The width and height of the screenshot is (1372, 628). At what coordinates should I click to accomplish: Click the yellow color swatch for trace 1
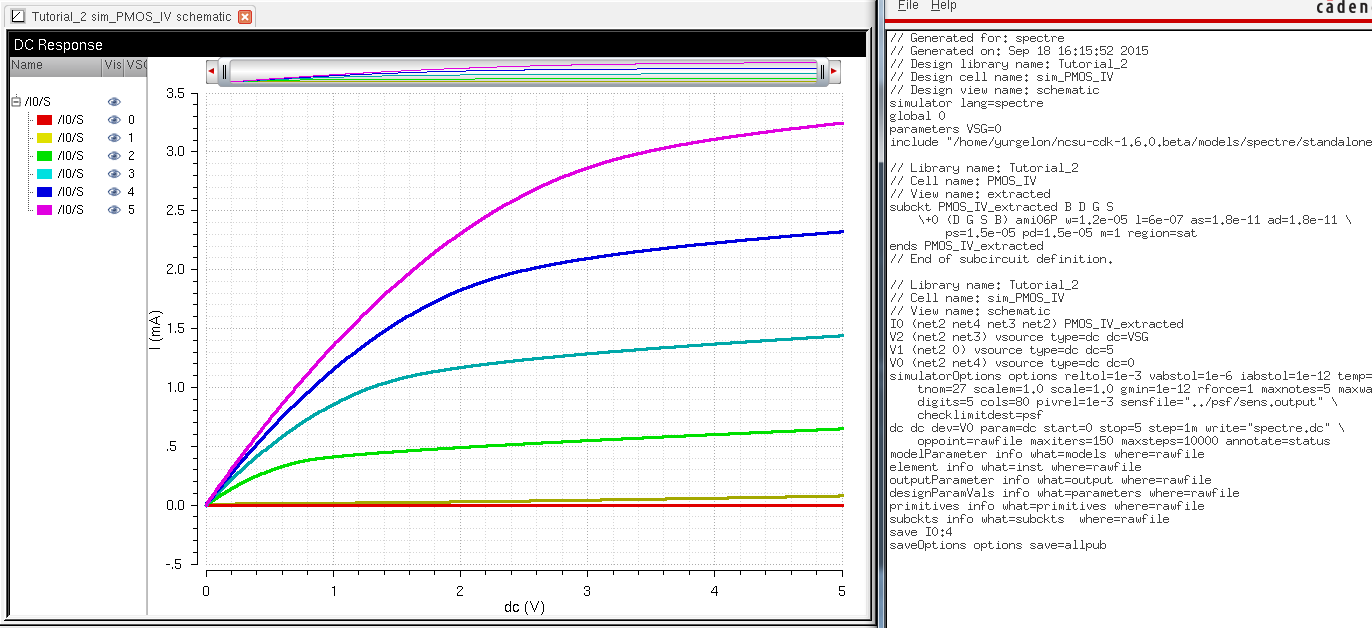pyautogui.click(x=44, y=138)
